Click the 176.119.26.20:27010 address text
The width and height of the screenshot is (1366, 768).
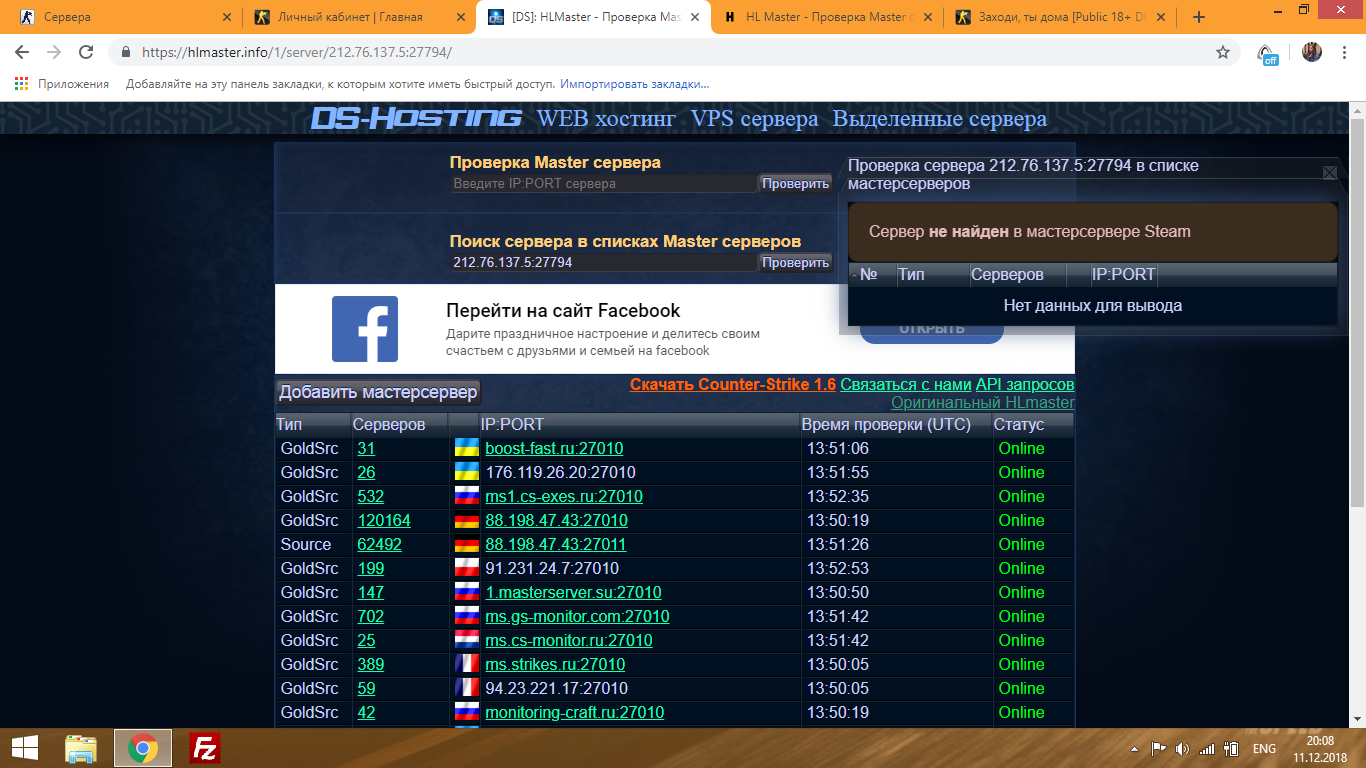tap(560, 472)
